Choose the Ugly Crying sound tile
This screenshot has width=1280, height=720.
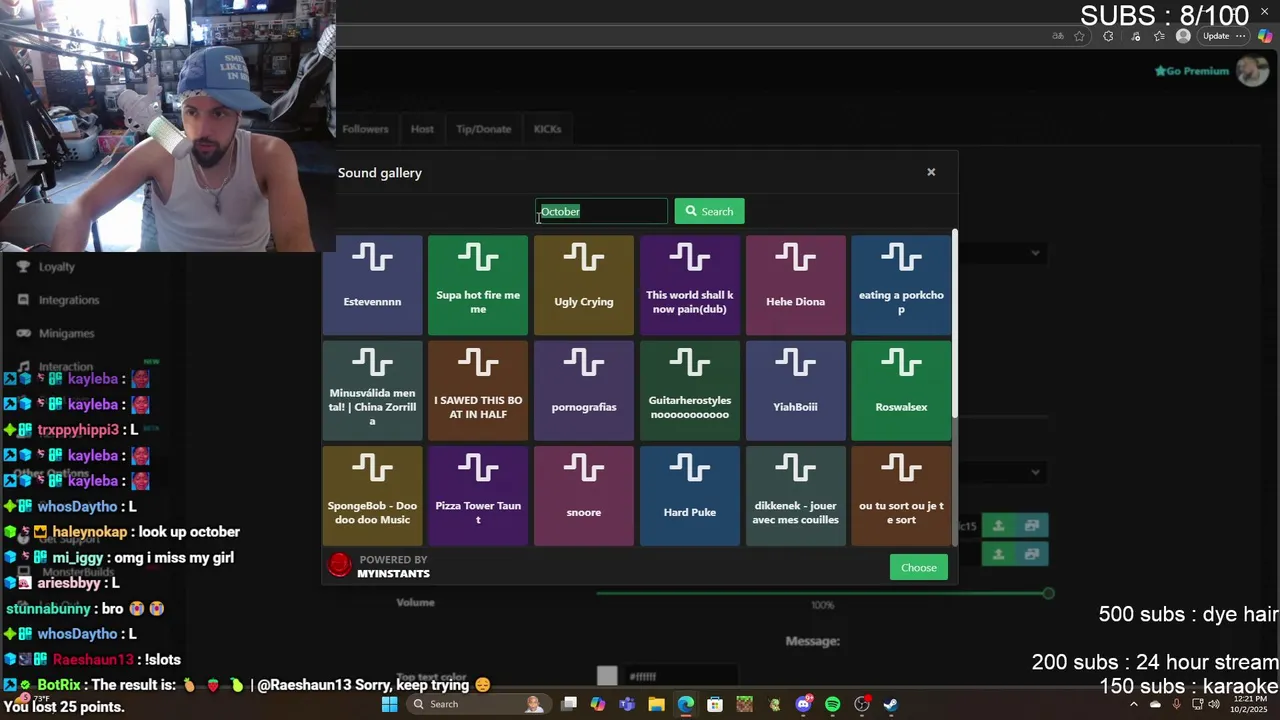tap(584, 285)
